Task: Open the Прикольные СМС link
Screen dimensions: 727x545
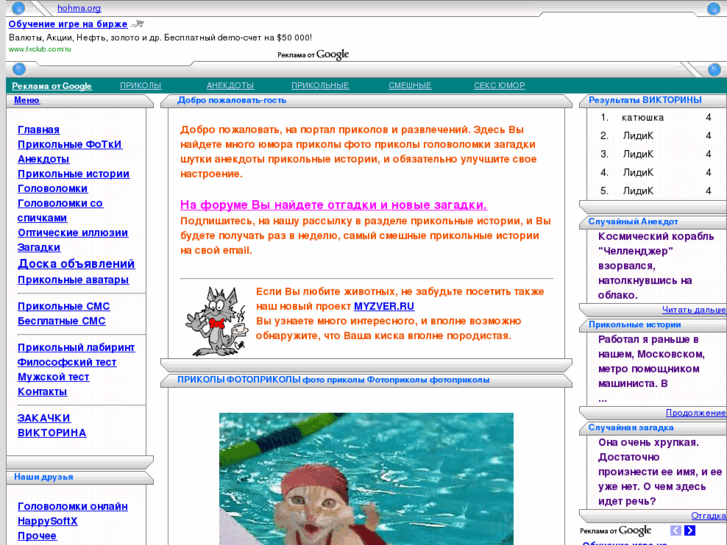Action: [64, 307]
